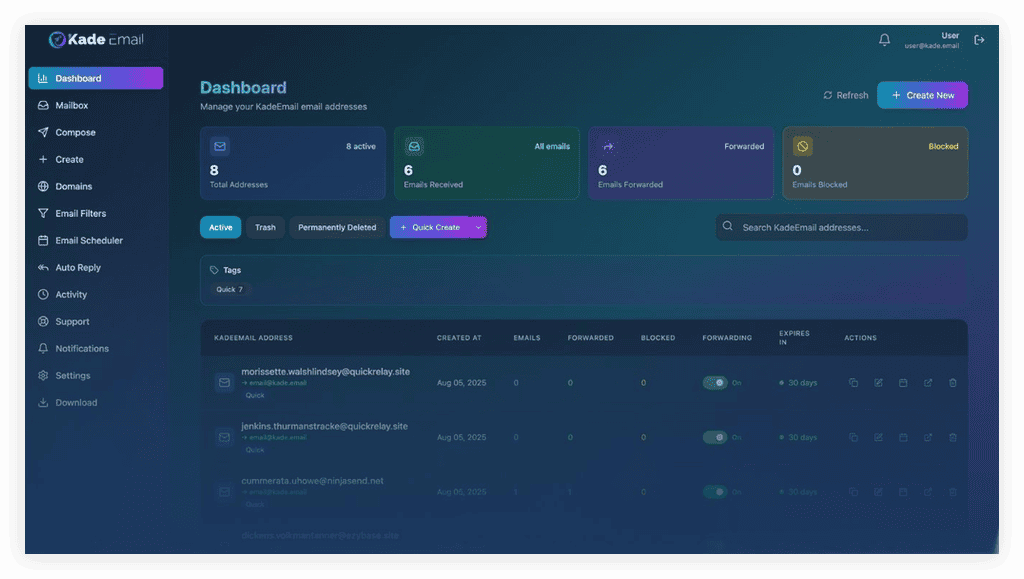
Task: Focus the Search KadeEmail addresses field
Action: click(842, 227)
